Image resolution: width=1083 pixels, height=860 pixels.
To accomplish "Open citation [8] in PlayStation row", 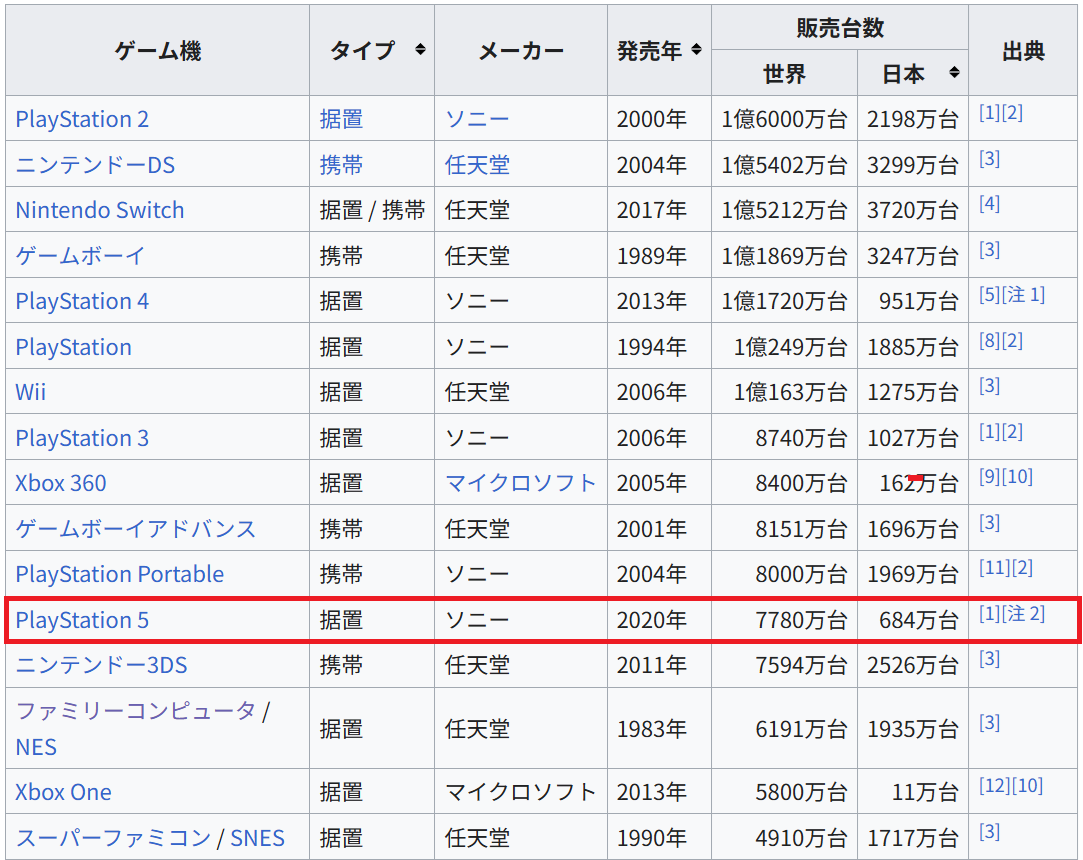I will tap(990, 341).
